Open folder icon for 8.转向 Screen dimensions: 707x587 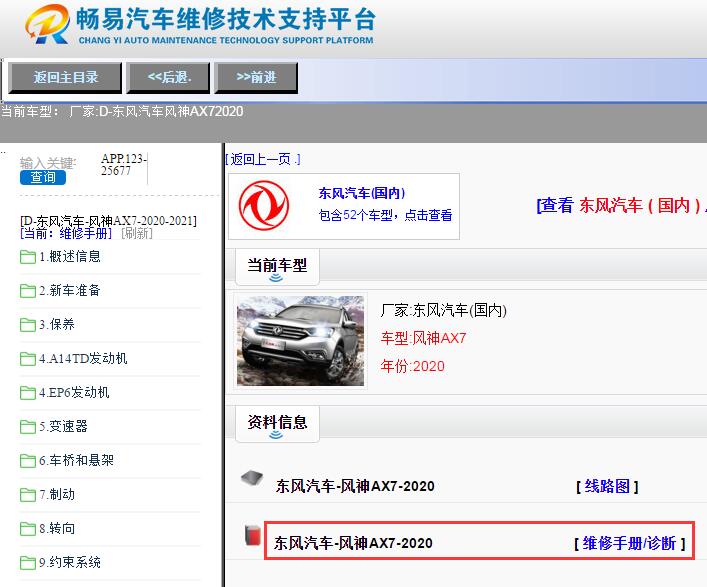click(28, 528)
